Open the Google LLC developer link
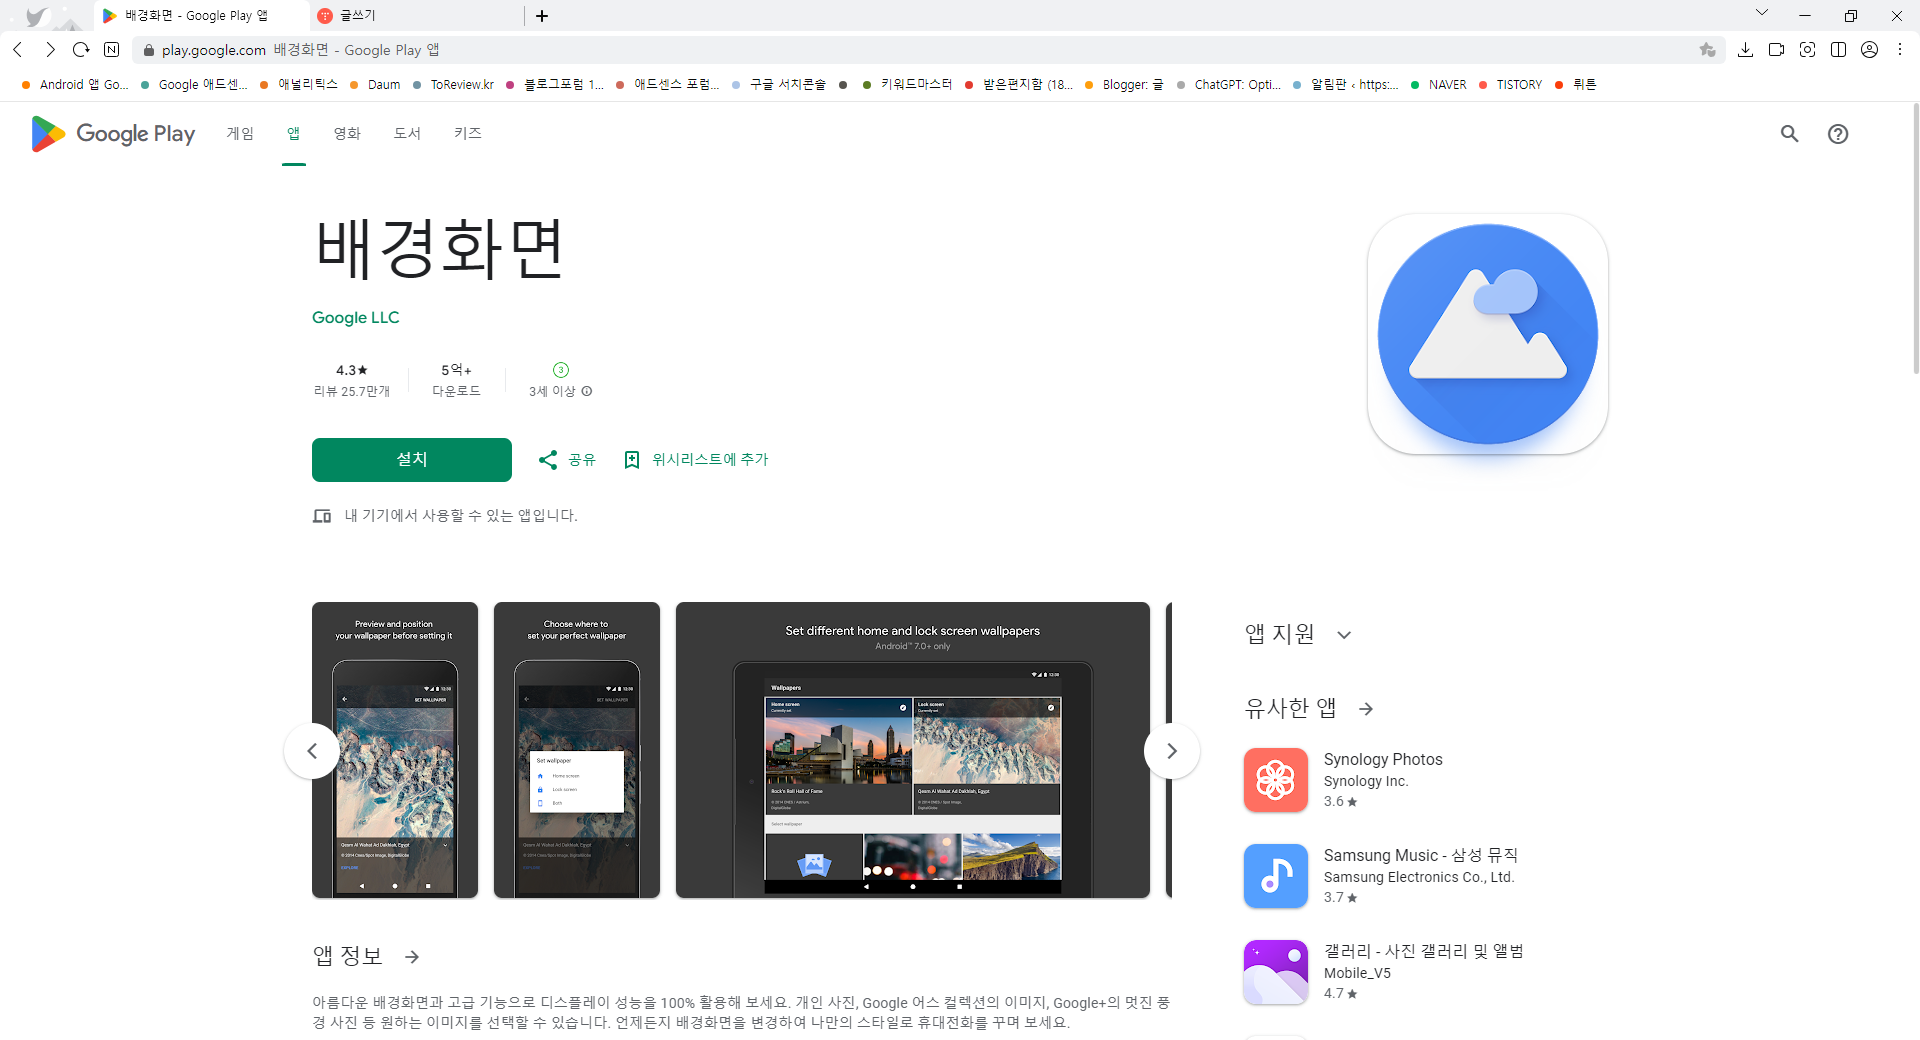The image size is (1920, 1040). pos(355,317)
